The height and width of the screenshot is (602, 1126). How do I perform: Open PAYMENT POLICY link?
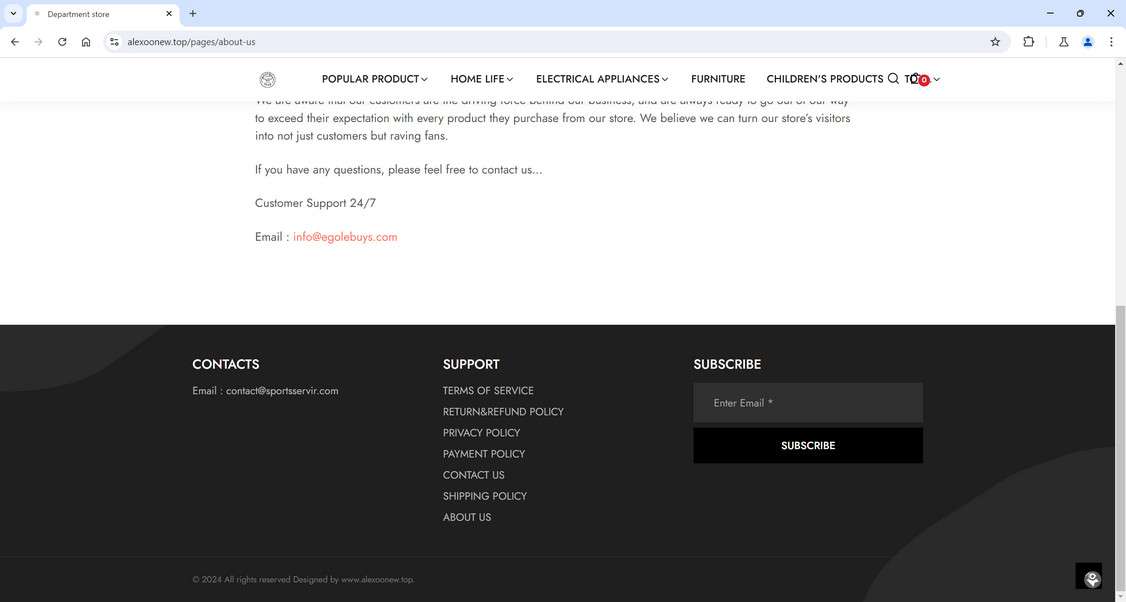pos(484,454)
